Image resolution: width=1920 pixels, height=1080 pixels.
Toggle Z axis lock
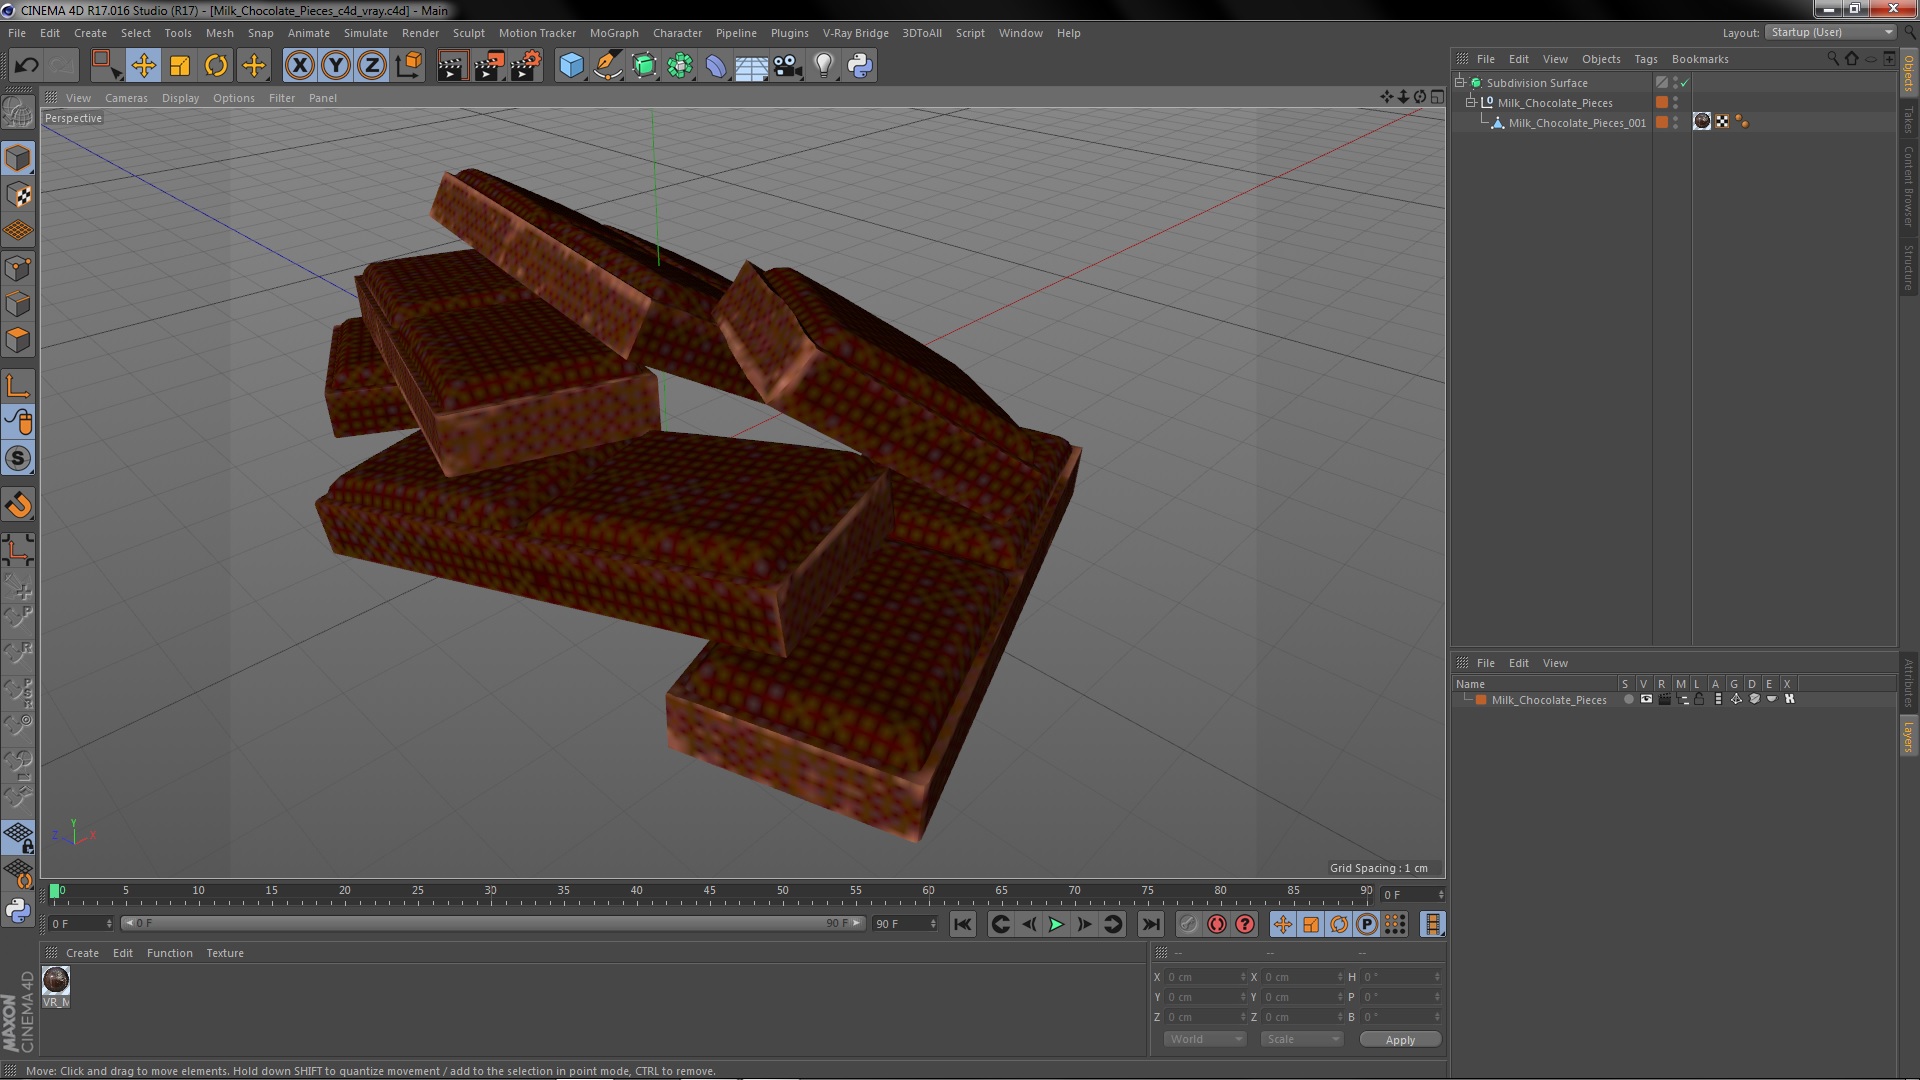[x=372, y=66]
